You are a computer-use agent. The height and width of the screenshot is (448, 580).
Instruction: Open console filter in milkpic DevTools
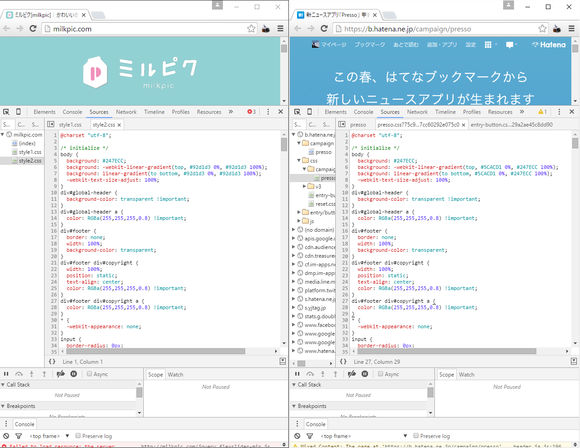(x=18, y=436)
